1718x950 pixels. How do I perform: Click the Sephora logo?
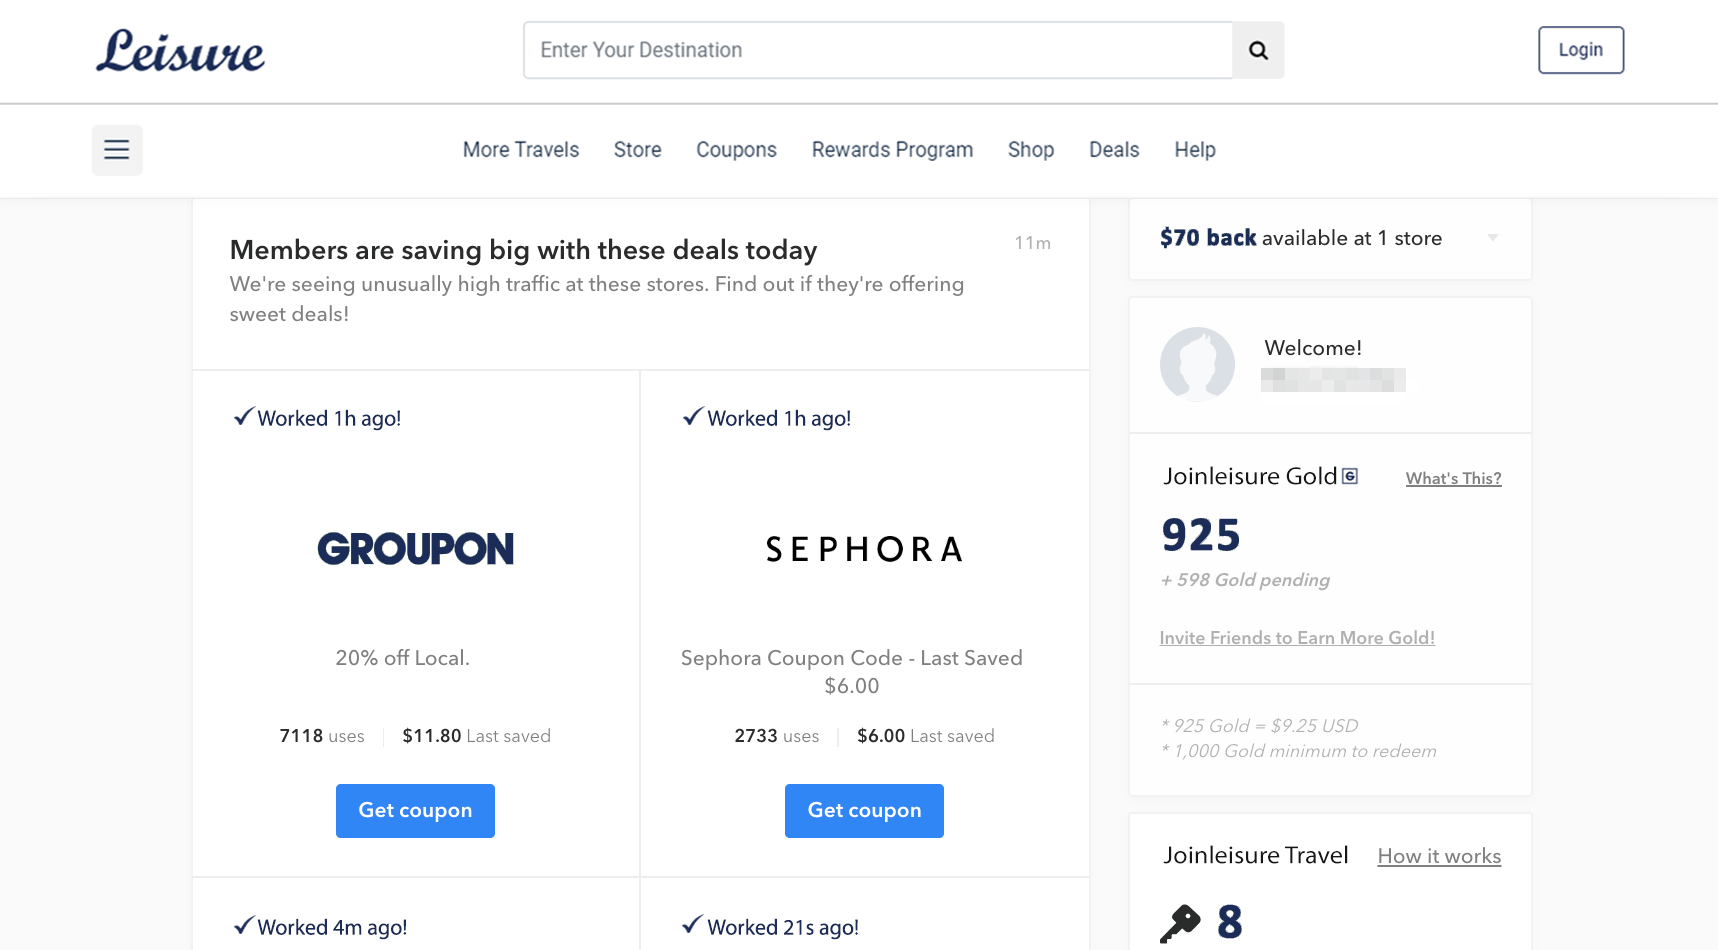[864, 549]
